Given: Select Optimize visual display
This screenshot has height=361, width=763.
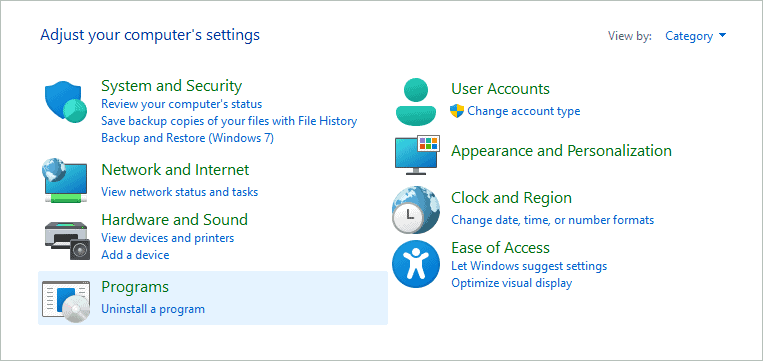Looking at the screenshot, I should [x=511, y=283].
